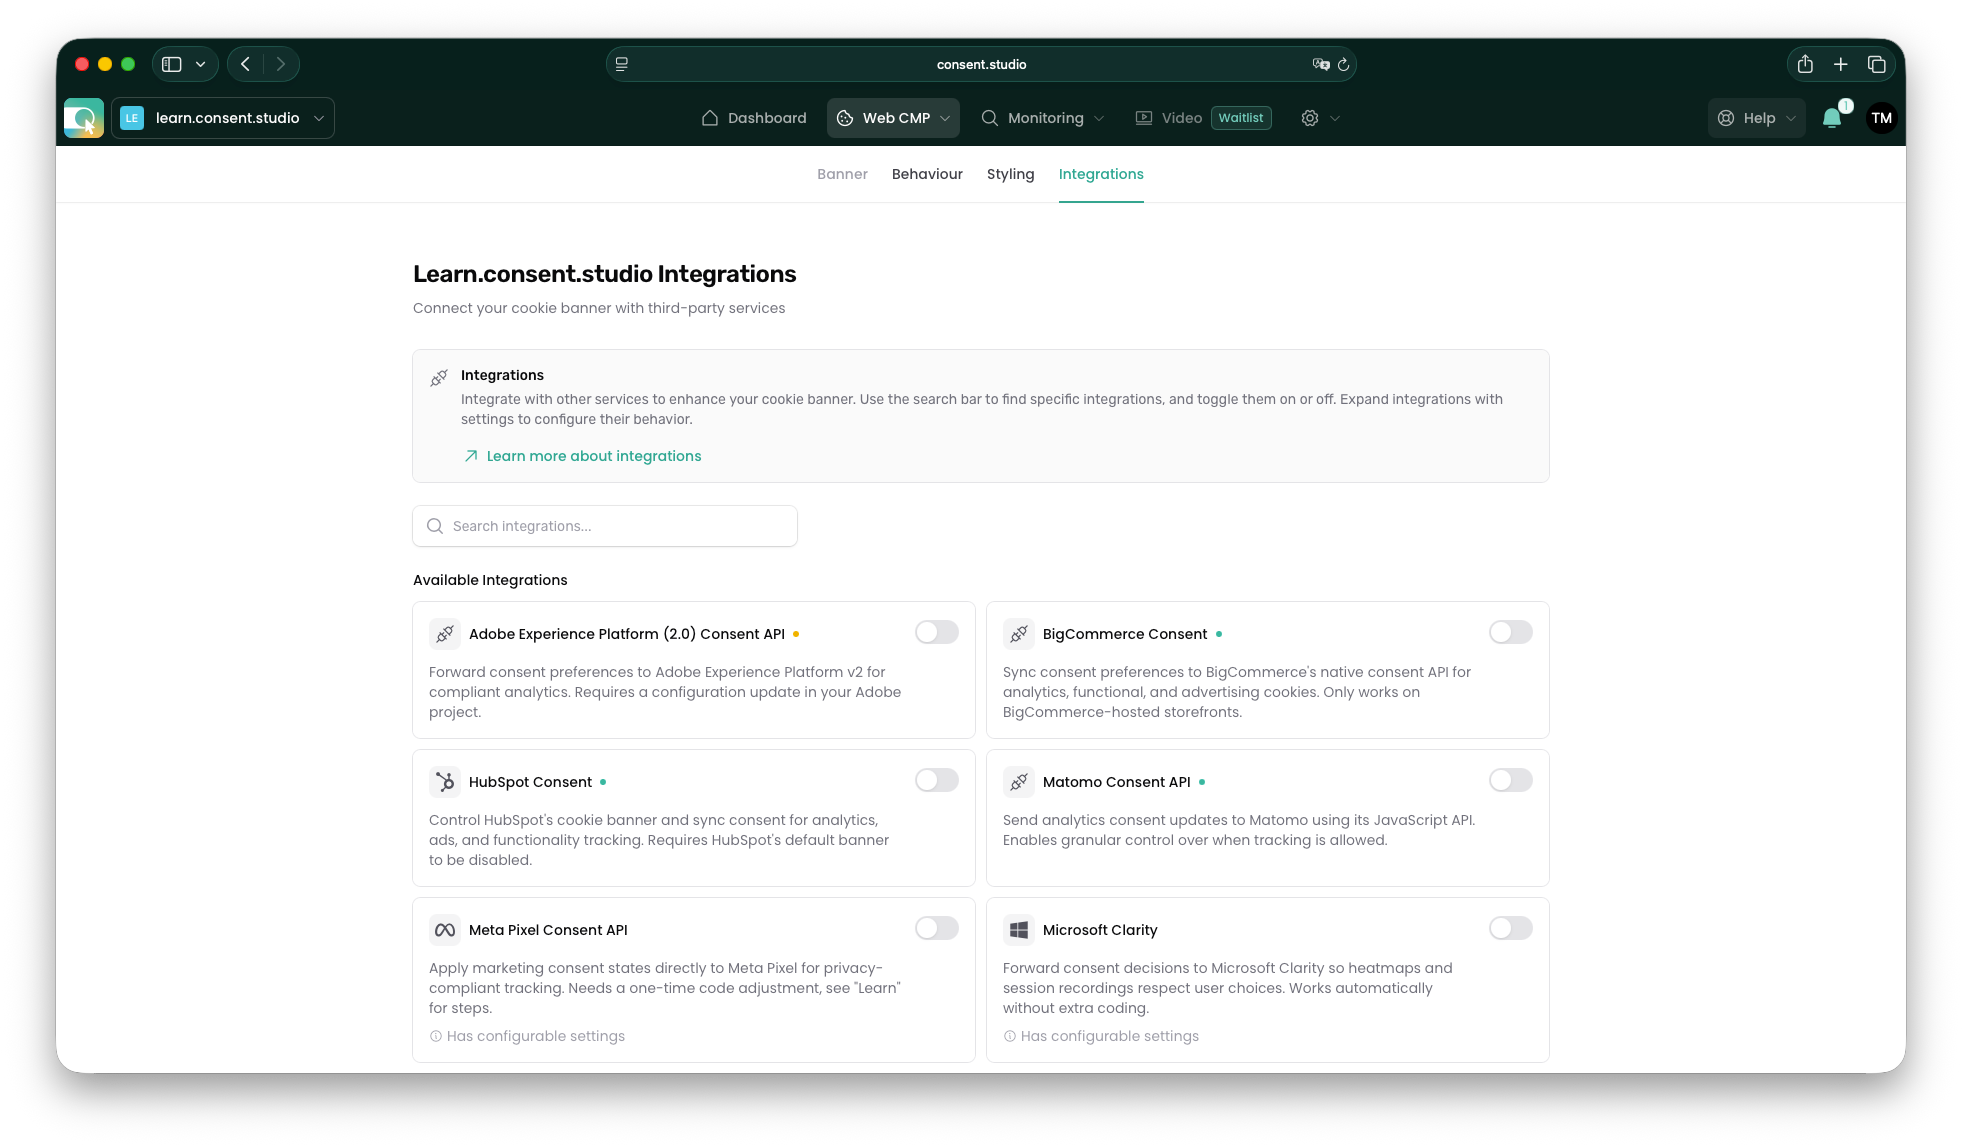Image resolution: width=1962 pixels, height=1147 pixels.
Task: Click the consent.studio address bar
Action: (x=981, y=64)
